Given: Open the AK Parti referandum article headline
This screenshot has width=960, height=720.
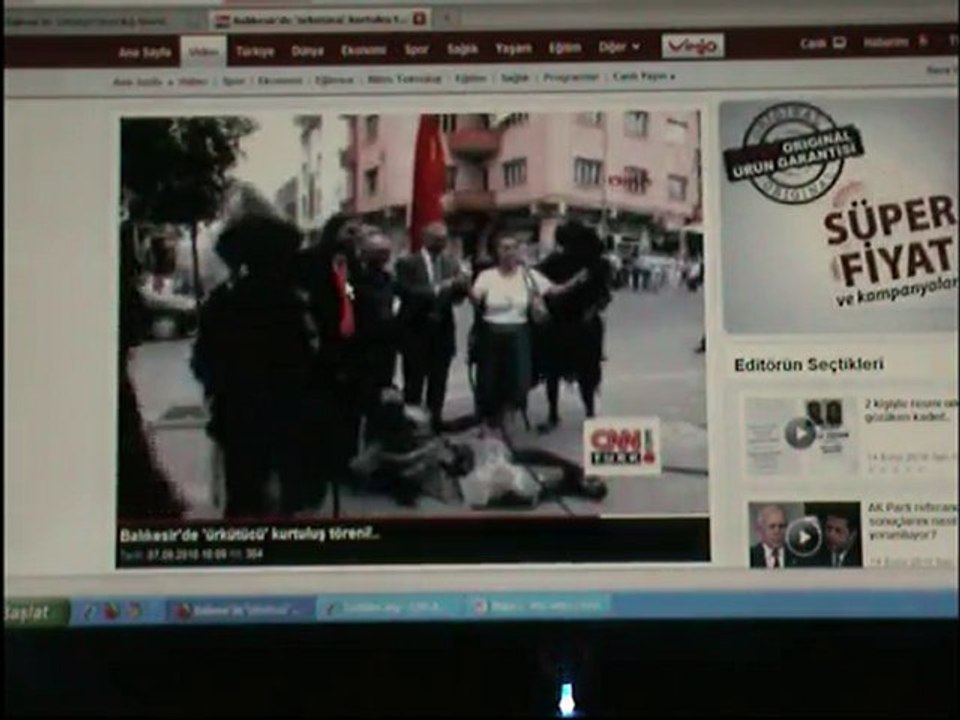Looking at the screenshot, I should coord(912,521).
